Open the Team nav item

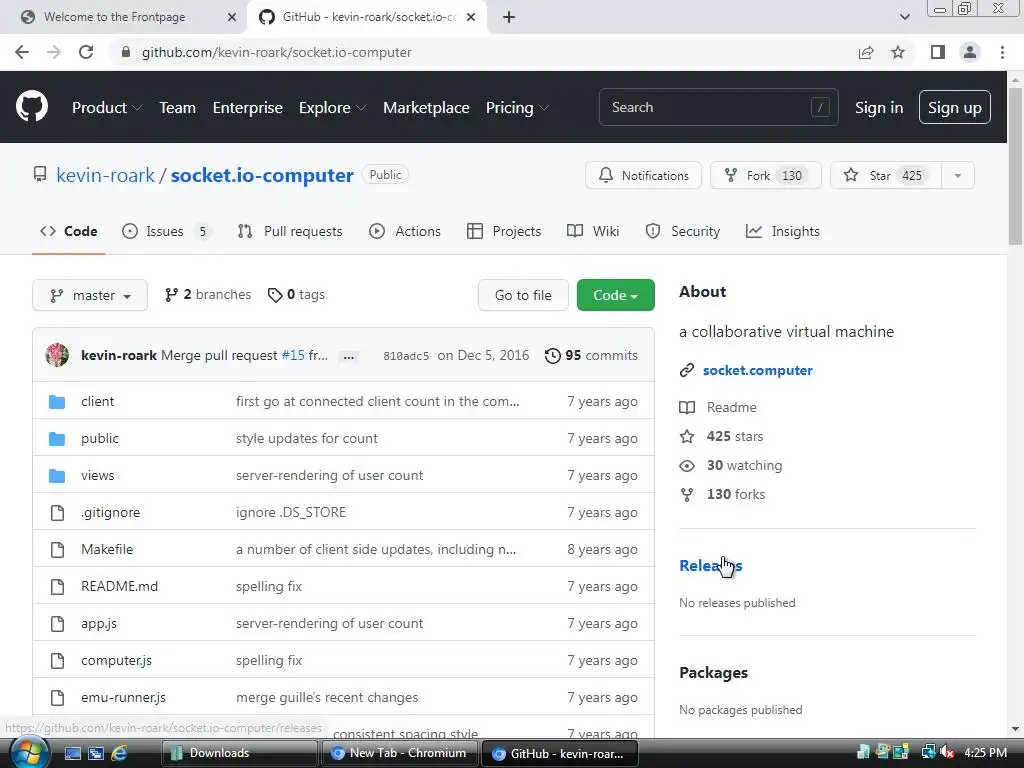177,108
